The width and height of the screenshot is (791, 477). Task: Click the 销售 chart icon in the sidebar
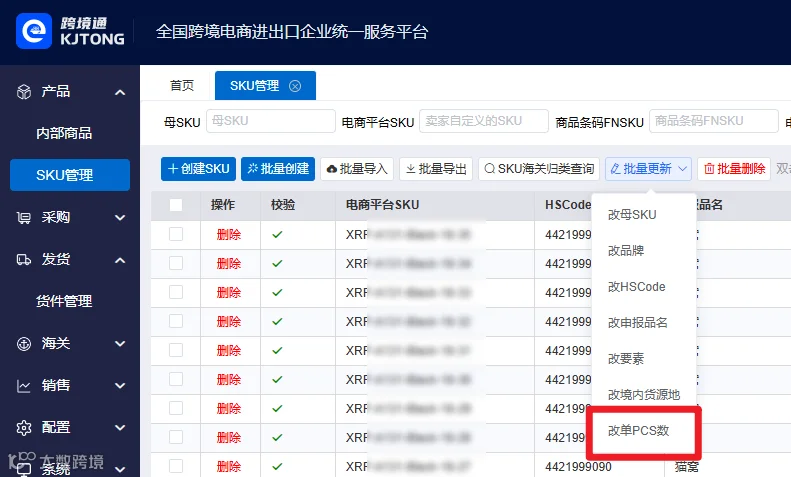click(x=24, y=386)
